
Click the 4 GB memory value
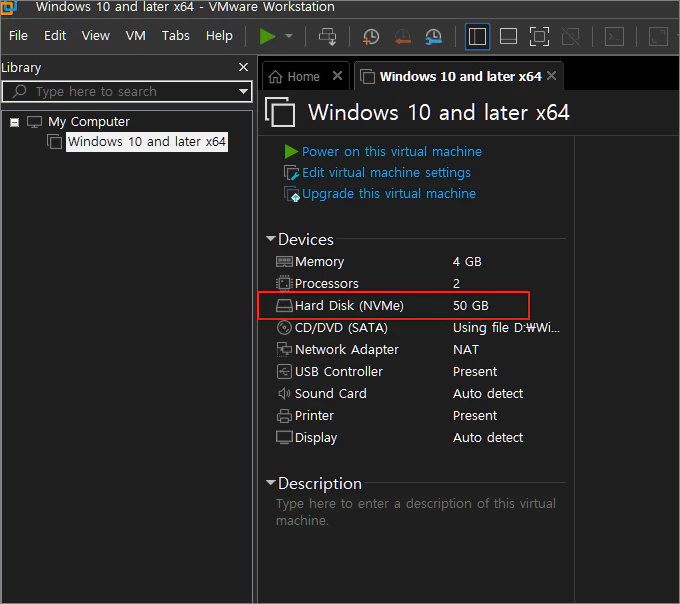[467, 261]
